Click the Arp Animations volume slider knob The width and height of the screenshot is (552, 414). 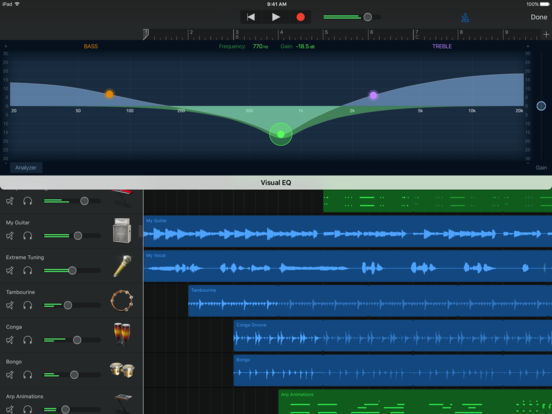tap(65, 409)
